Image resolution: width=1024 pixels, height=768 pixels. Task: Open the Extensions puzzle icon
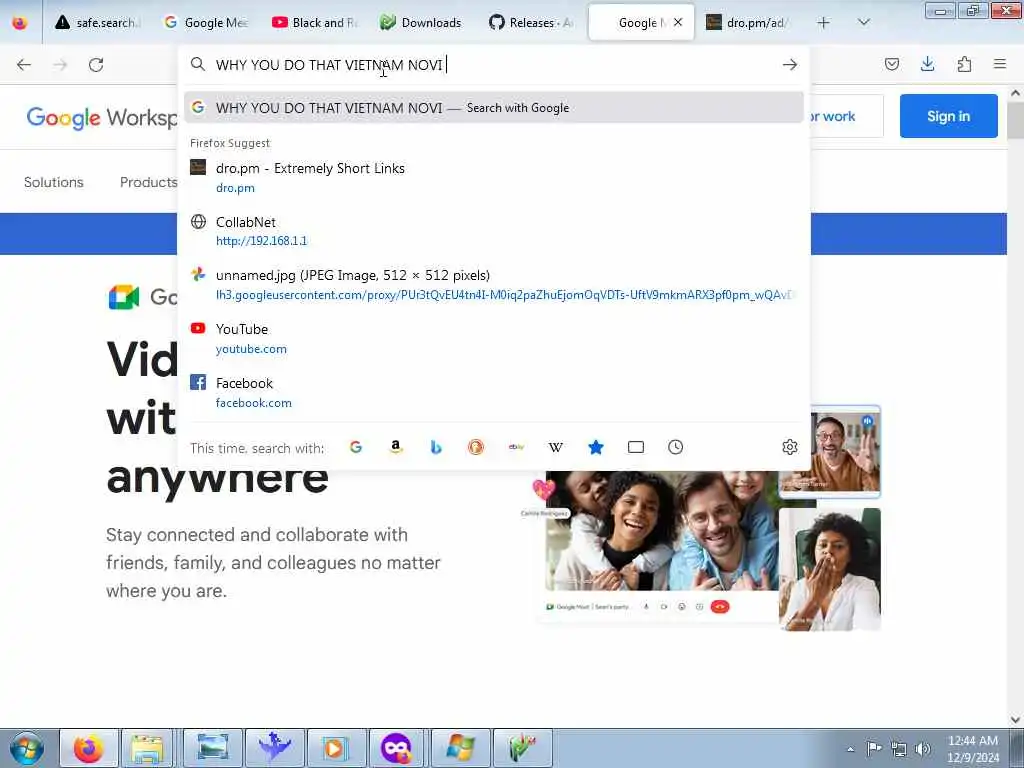tap(964, 64)
